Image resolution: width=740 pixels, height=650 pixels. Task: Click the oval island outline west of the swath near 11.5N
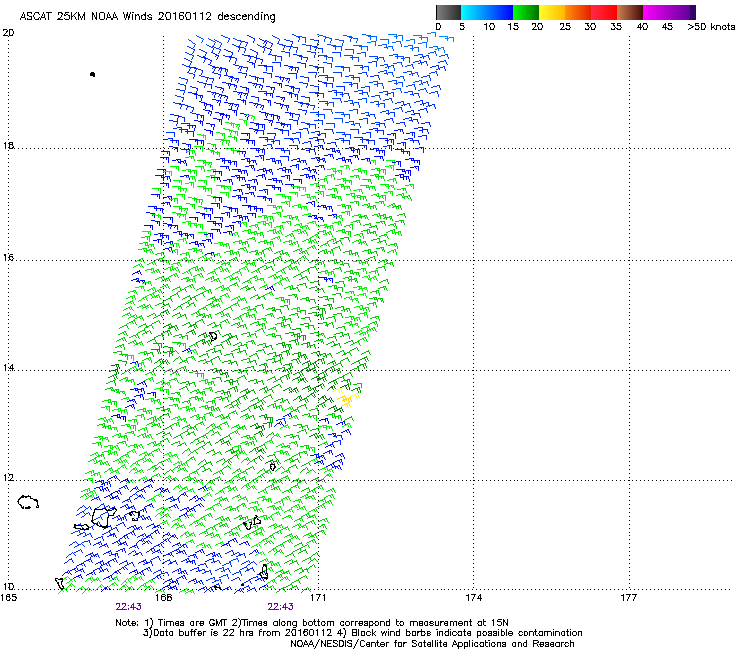(x=28, y=502)
